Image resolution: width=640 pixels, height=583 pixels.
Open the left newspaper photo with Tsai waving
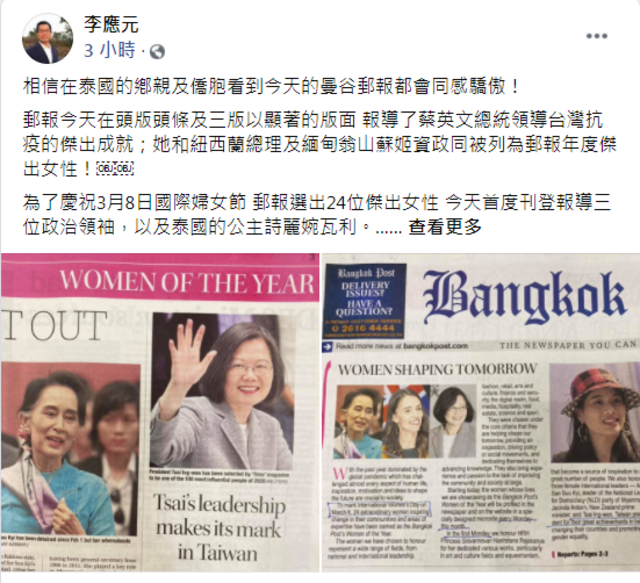pos(160,412)
